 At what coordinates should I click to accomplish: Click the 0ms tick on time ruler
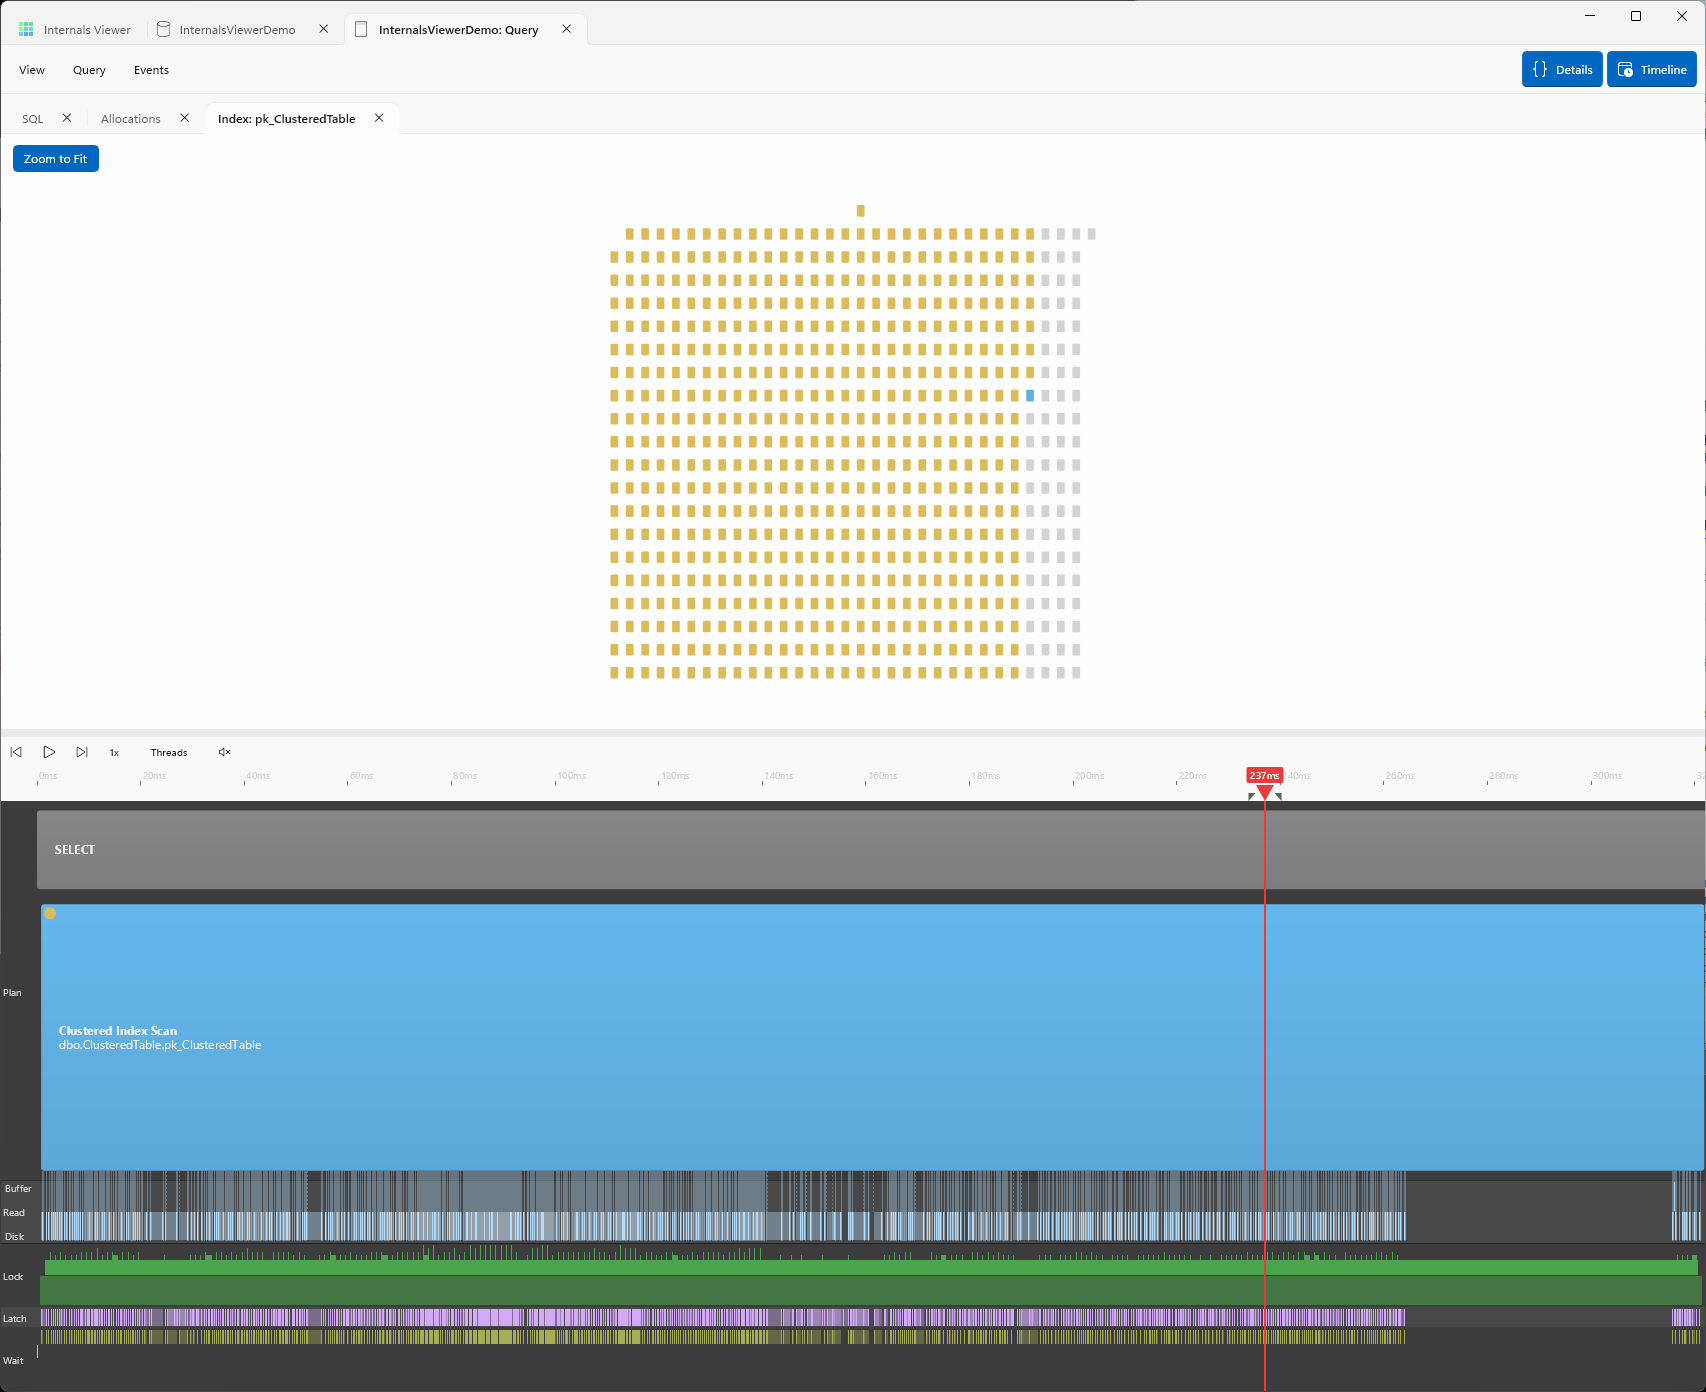tap(47, 776)
